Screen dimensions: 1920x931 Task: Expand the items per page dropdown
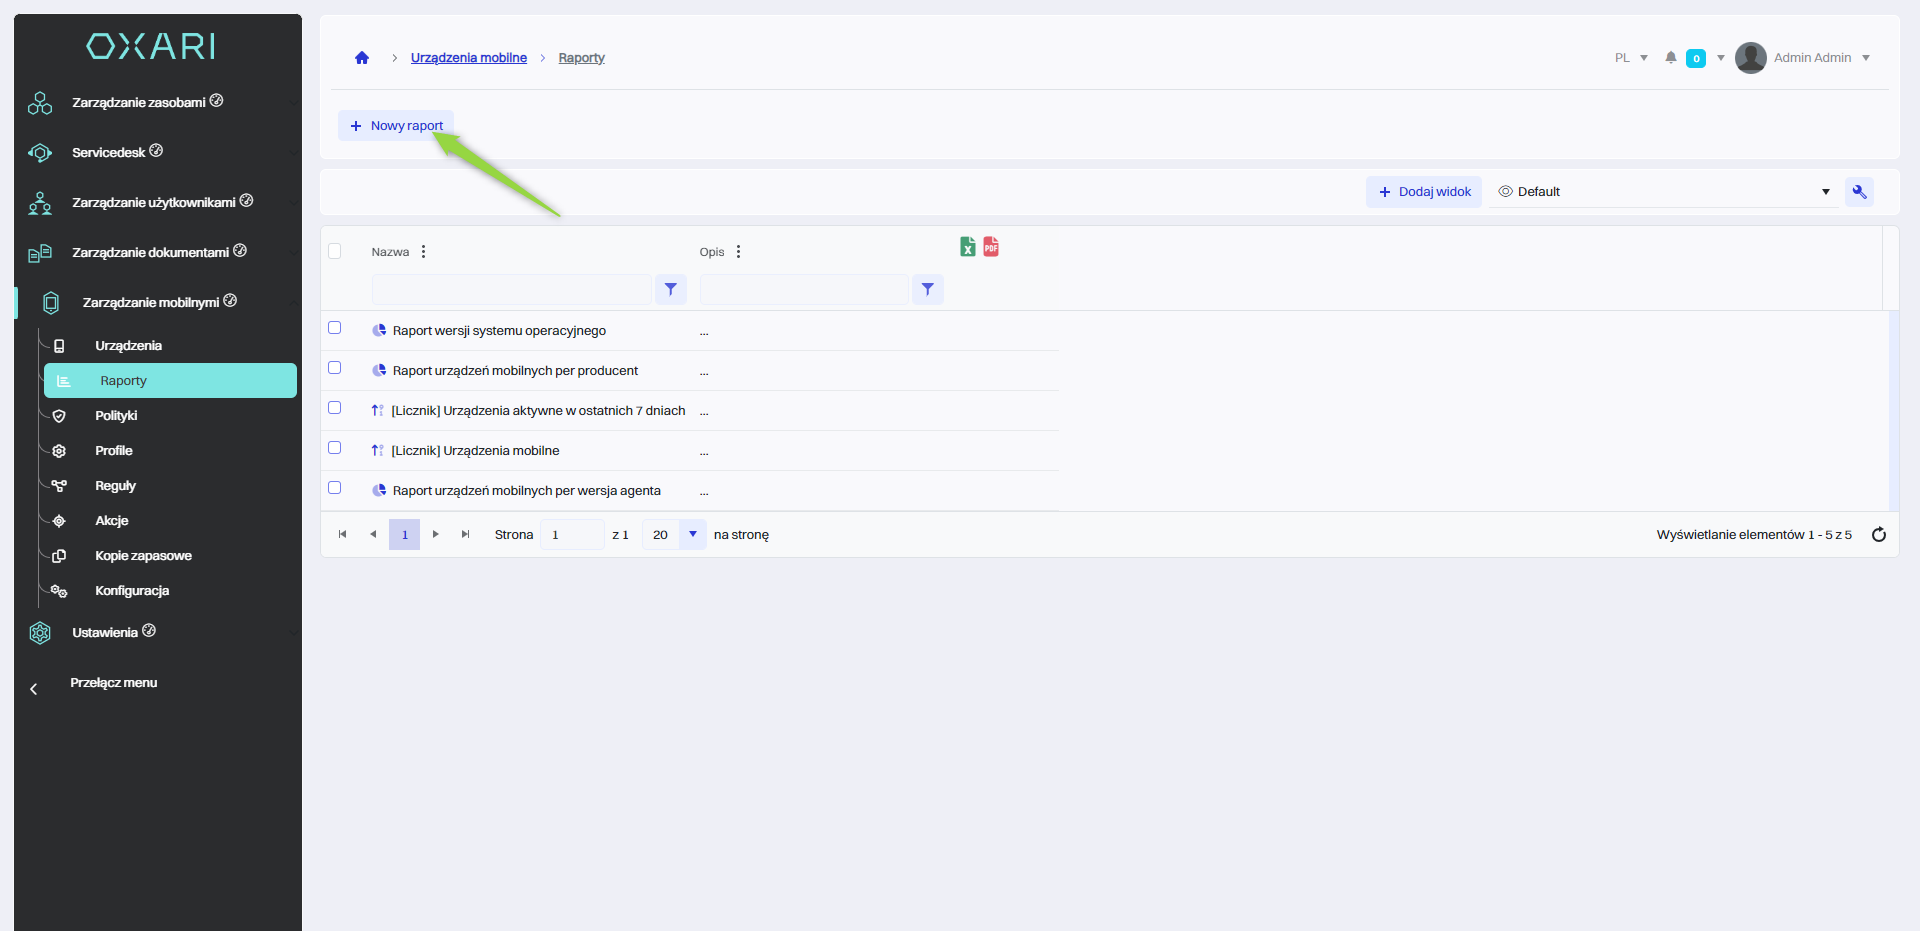(692, 535)
